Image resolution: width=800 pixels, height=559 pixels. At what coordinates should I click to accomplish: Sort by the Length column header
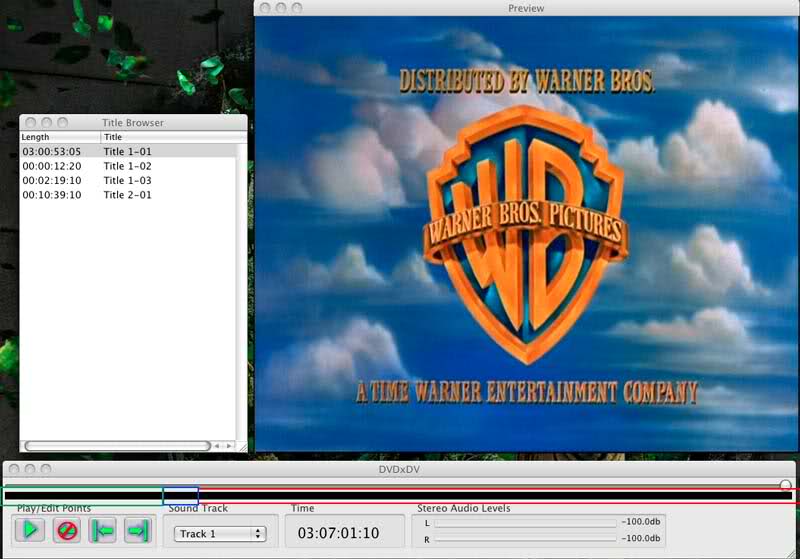60,137
